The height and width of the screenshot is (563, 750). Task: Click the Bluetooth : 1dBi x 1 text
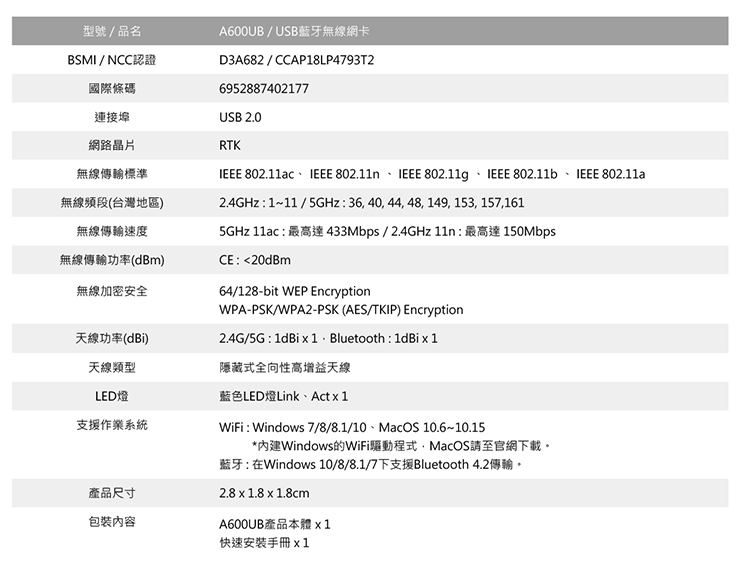[x=384, y=339]
